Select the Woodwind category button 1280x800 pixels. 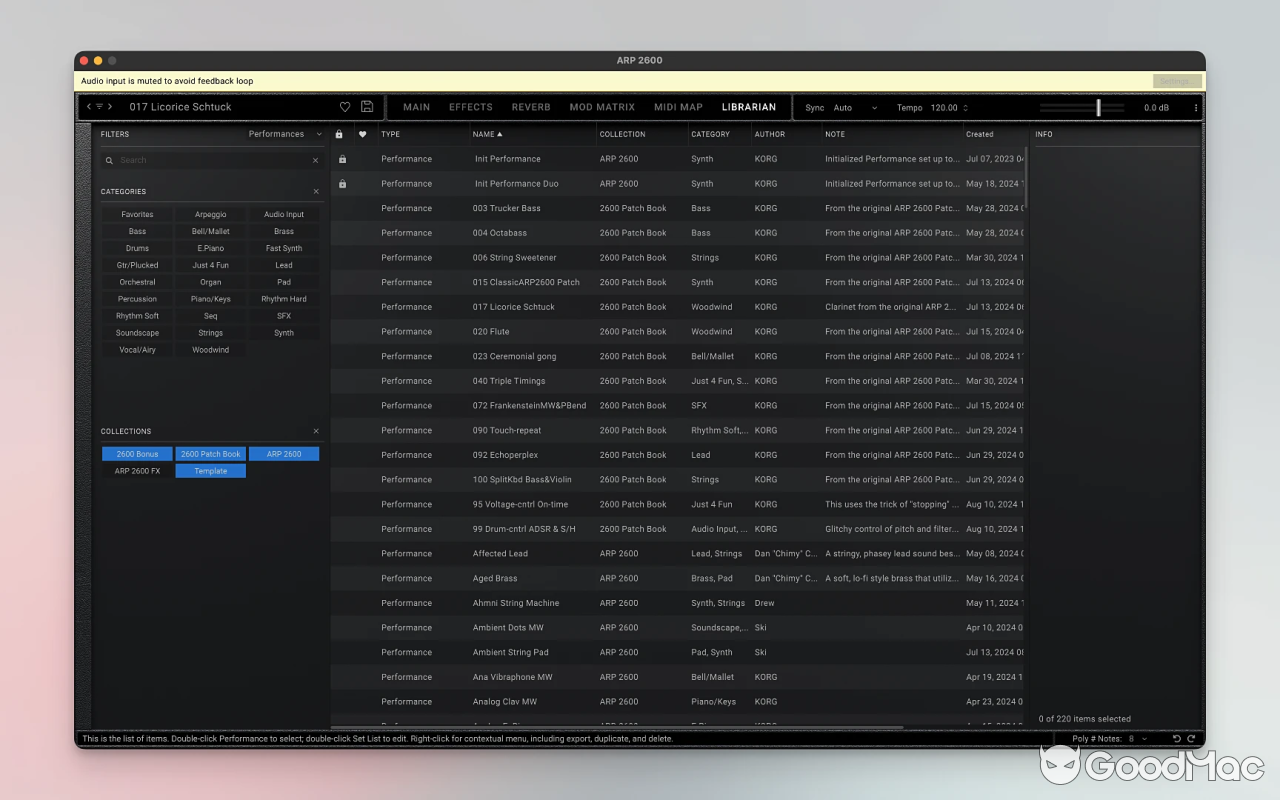pyautogui.click(x=210, y=350)
